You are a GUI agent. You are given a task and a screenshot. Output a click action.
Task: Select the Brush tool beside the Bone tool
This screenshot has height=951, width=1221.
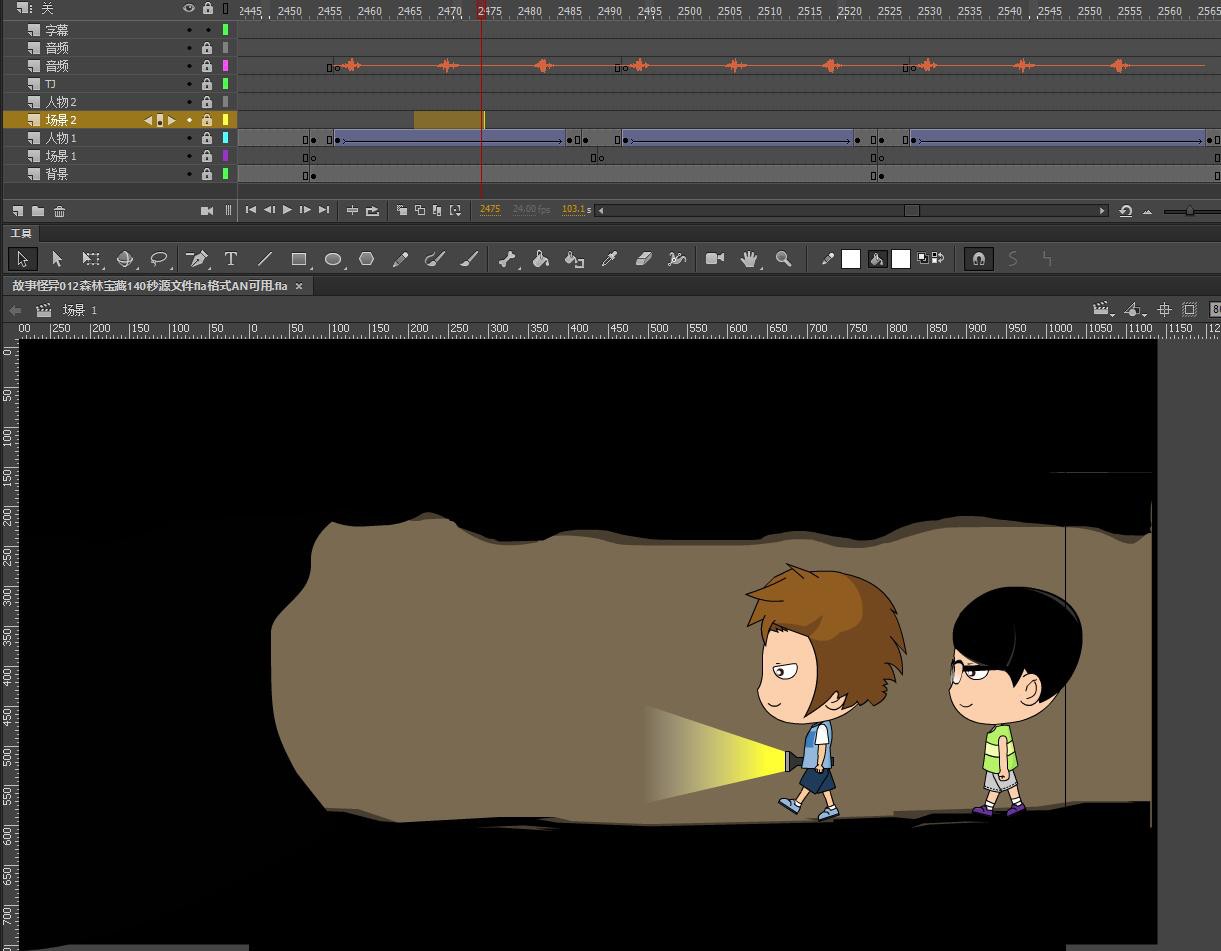pyautogui.click(x=469, y=259)
